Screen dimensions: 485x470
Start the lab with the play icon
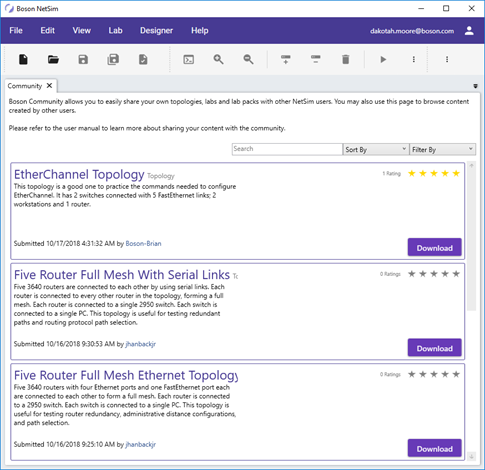tap(383, 60)
